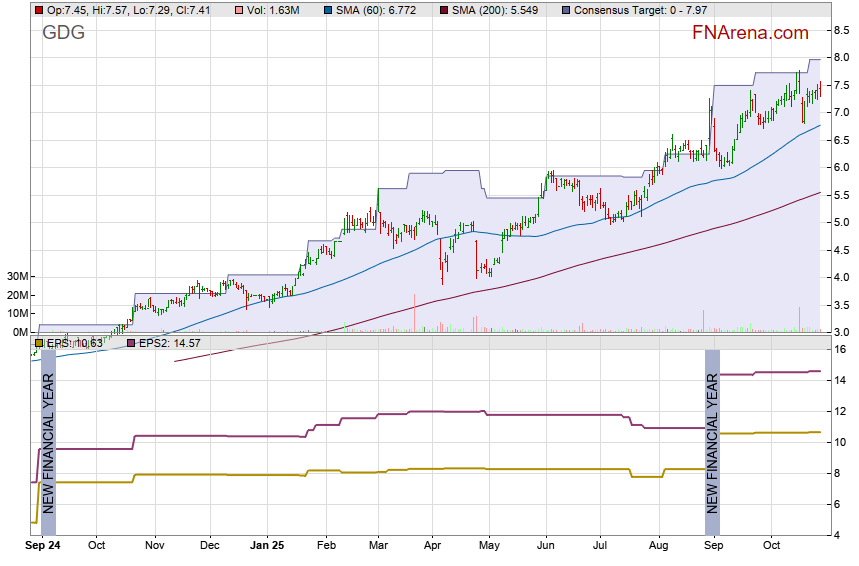Click the Jan 25 date axis label
Screen dimensions: 859x566
click(267, 546)
